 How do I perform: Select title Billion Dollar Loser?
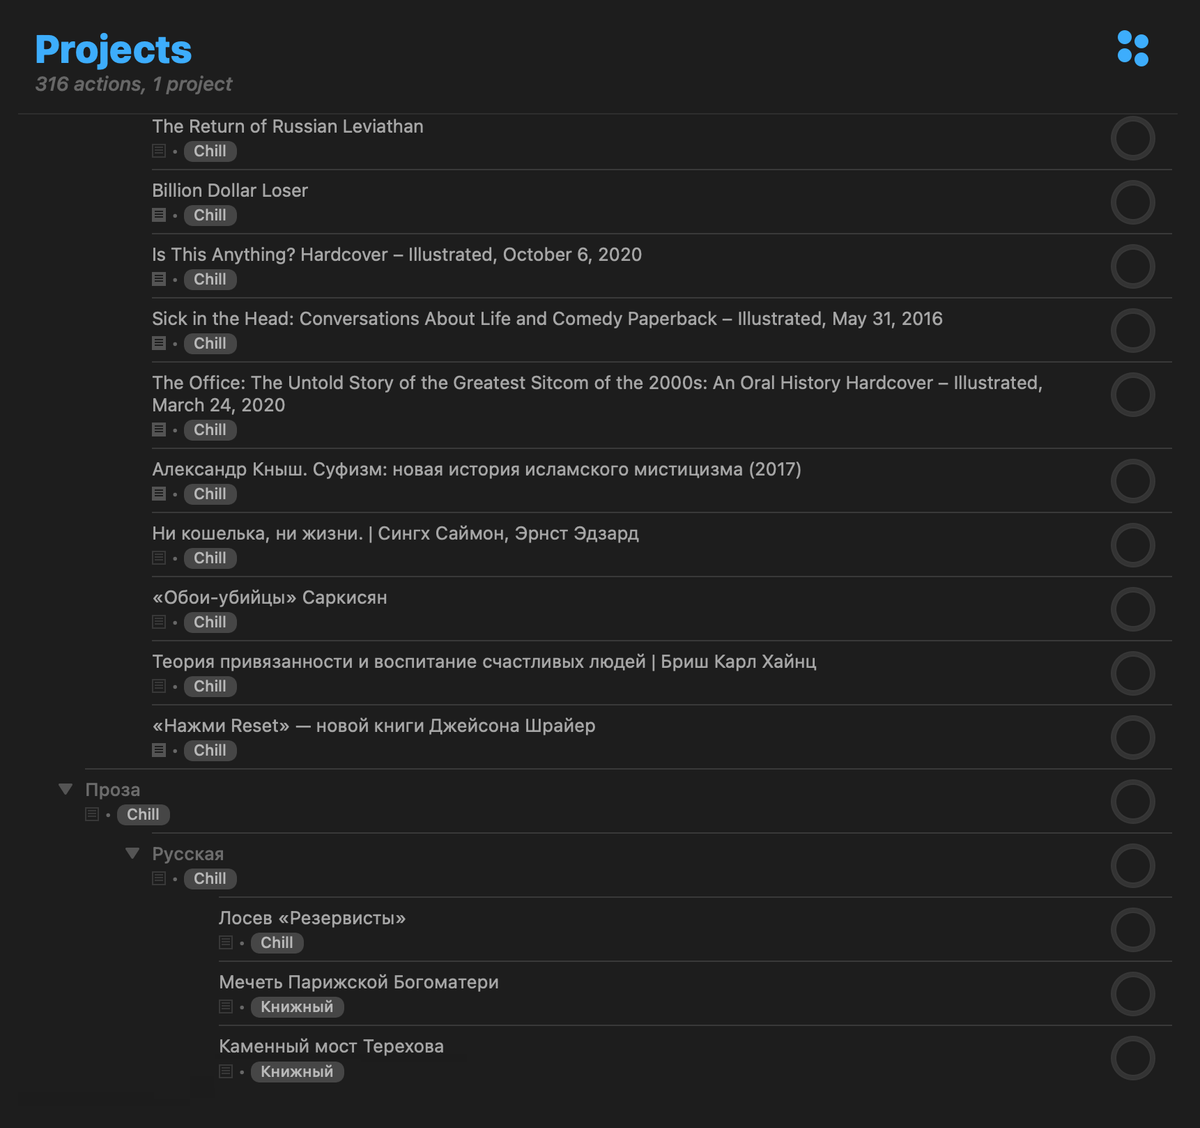coord(230,190)
